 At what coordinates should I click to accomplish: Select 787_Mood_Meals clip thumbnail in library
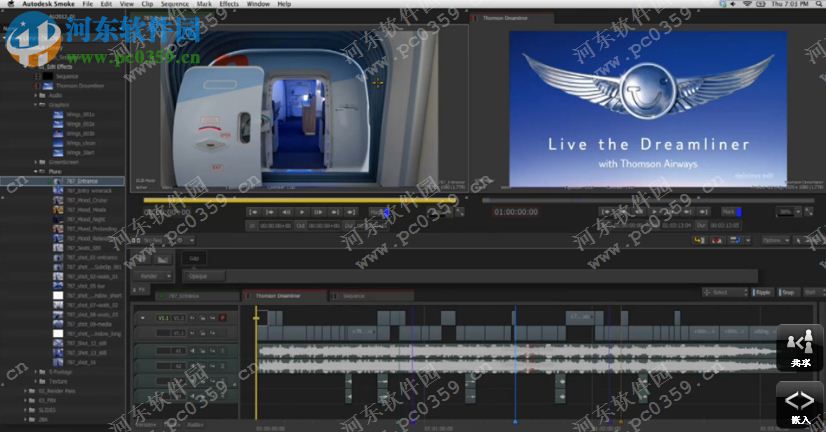(x=58, y=210)
